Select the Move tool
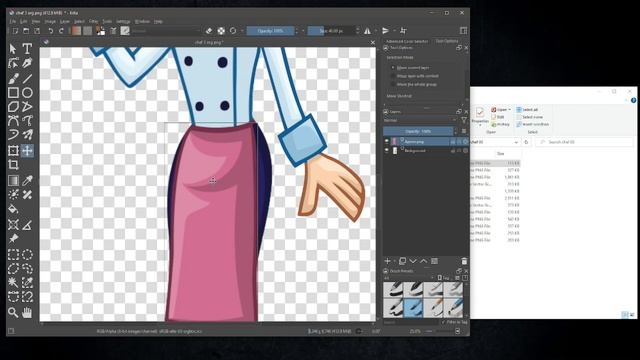 click(x=27, y=151)
